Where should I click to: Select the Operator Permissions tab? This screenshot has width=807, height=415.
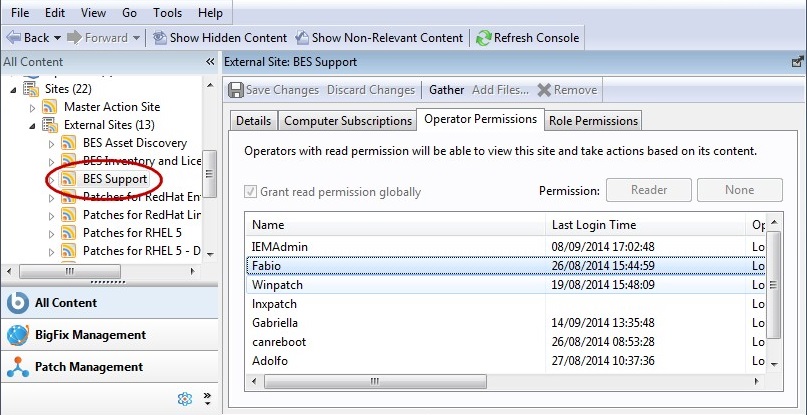point(480,119)
